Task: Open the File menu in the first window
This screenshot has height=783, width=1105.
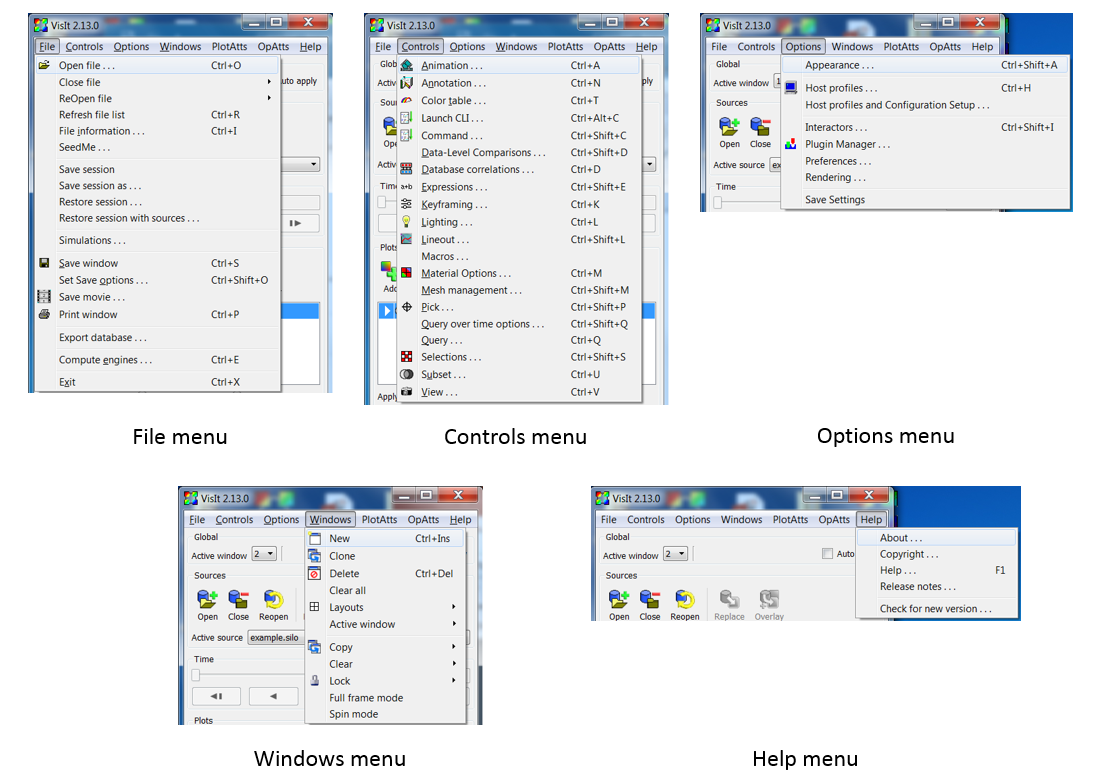Action: coord(47,47)
